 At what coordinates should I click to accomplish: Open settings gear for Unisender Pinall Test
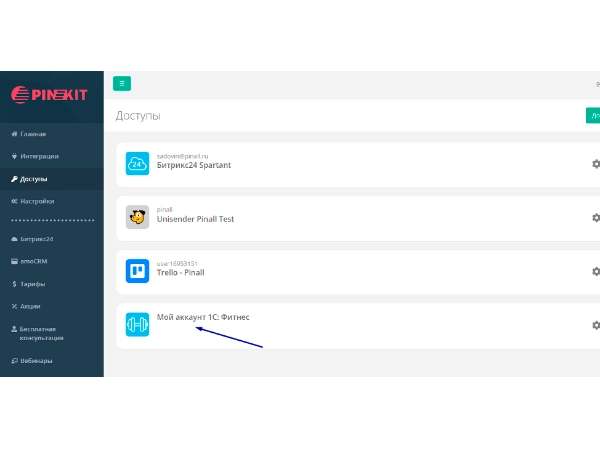pyautogui.click(x=596, y=217)
